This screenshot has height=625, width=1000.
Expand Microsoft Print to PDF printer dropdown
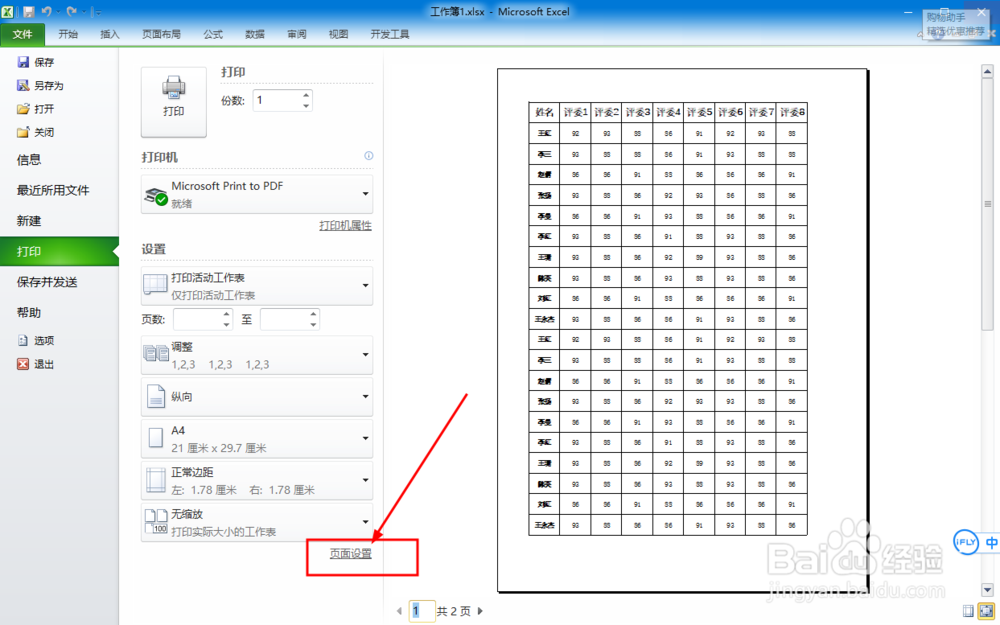tap(257, 194)
